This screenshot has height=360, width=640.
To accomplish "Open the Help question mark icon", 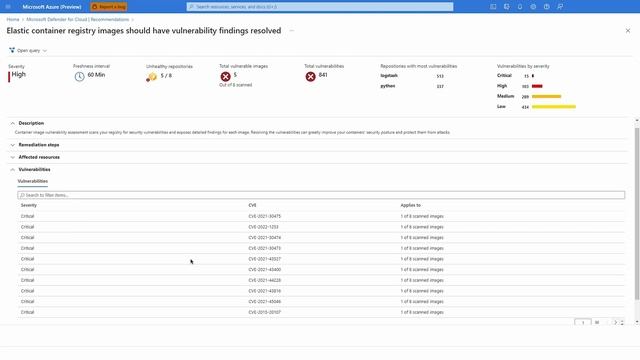I will pyautogui.click(x=547, y=7).
